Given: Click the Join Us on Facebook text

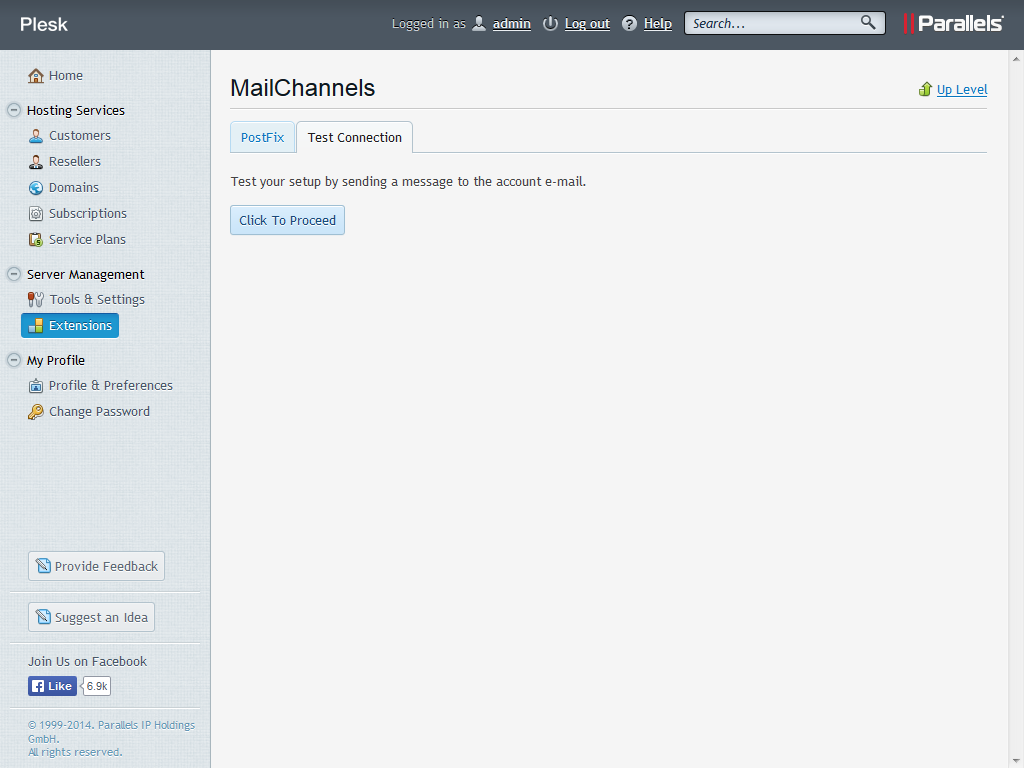Looking at the screenshot, I should tap(88, 662).
